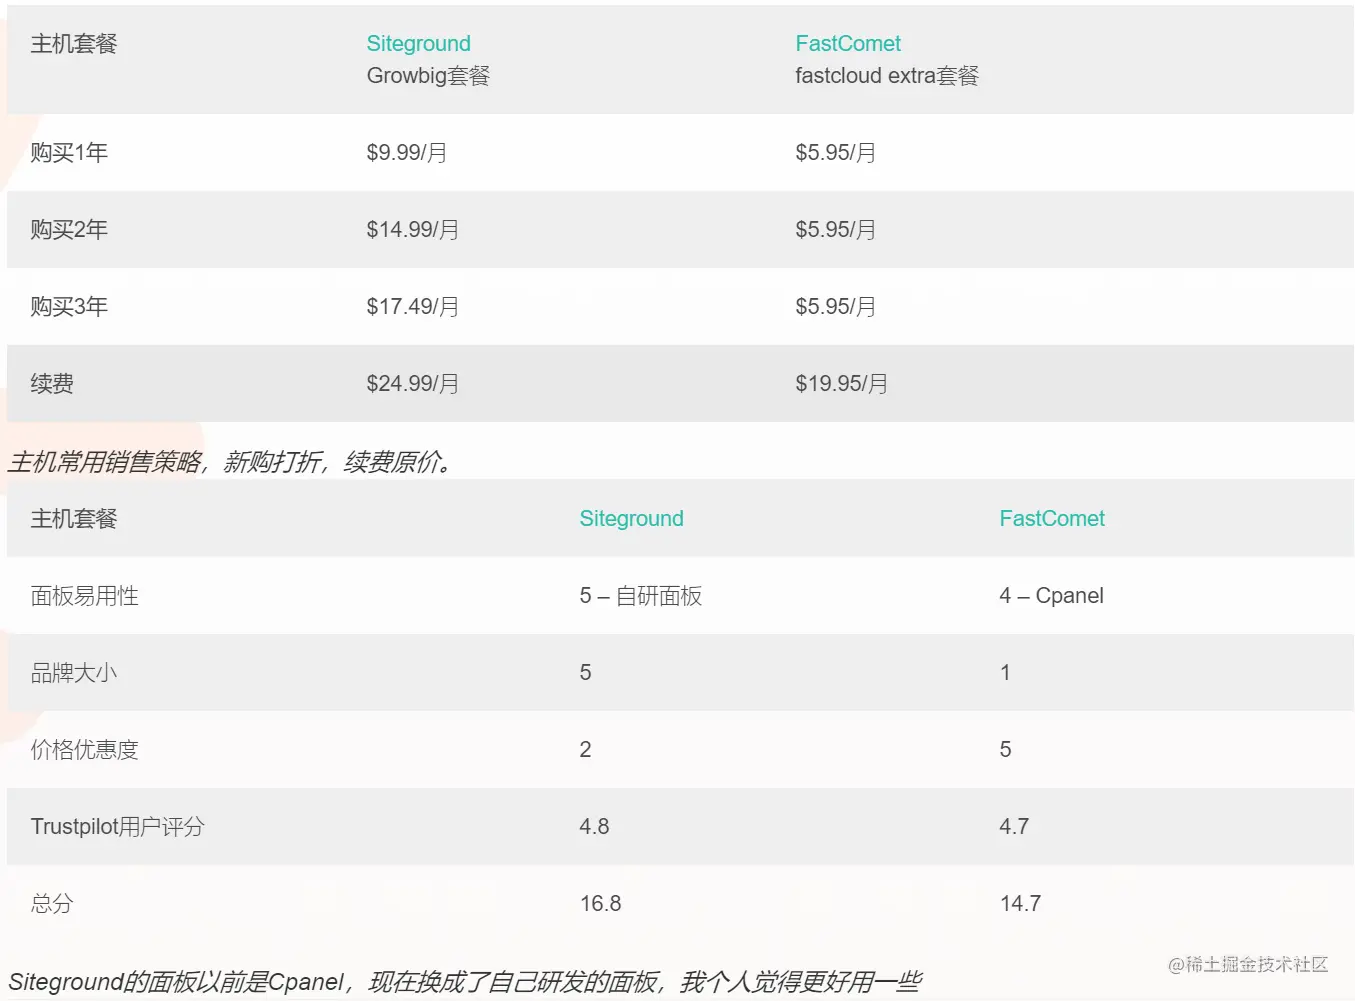Click the caption '主机常用销售策略，新购打折，续费原价。'

point(231,462)
